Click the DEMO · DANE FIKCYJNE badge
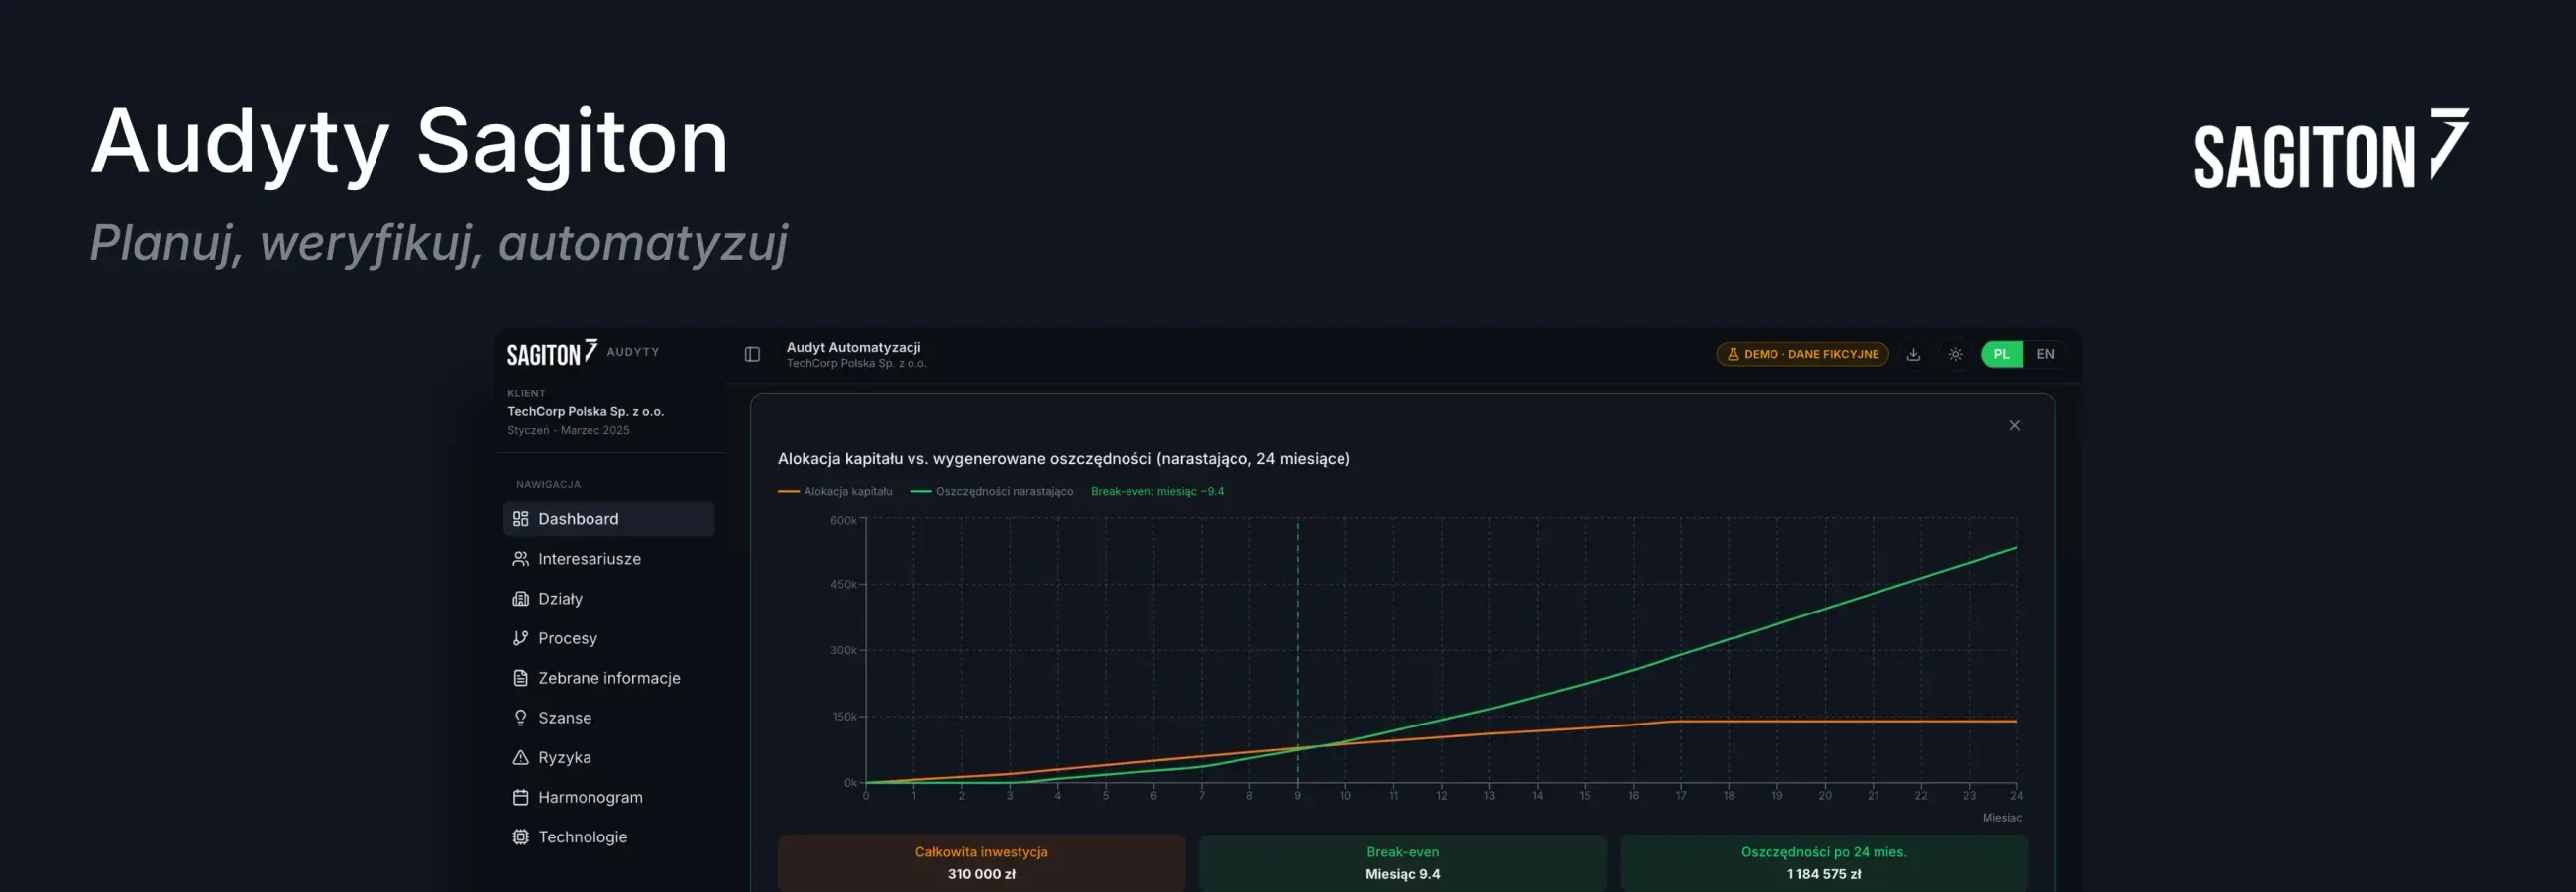This screenshot has width=2576, height=892. [1802, 354]
